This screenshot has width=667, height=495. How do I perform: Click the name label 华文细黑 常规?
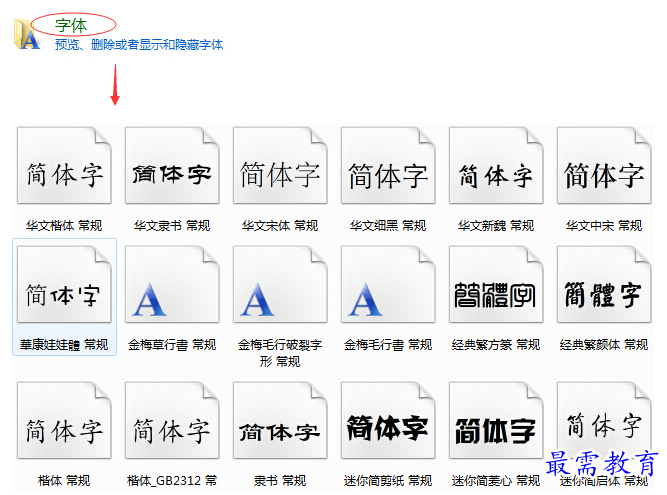click(x=388, y=225)
